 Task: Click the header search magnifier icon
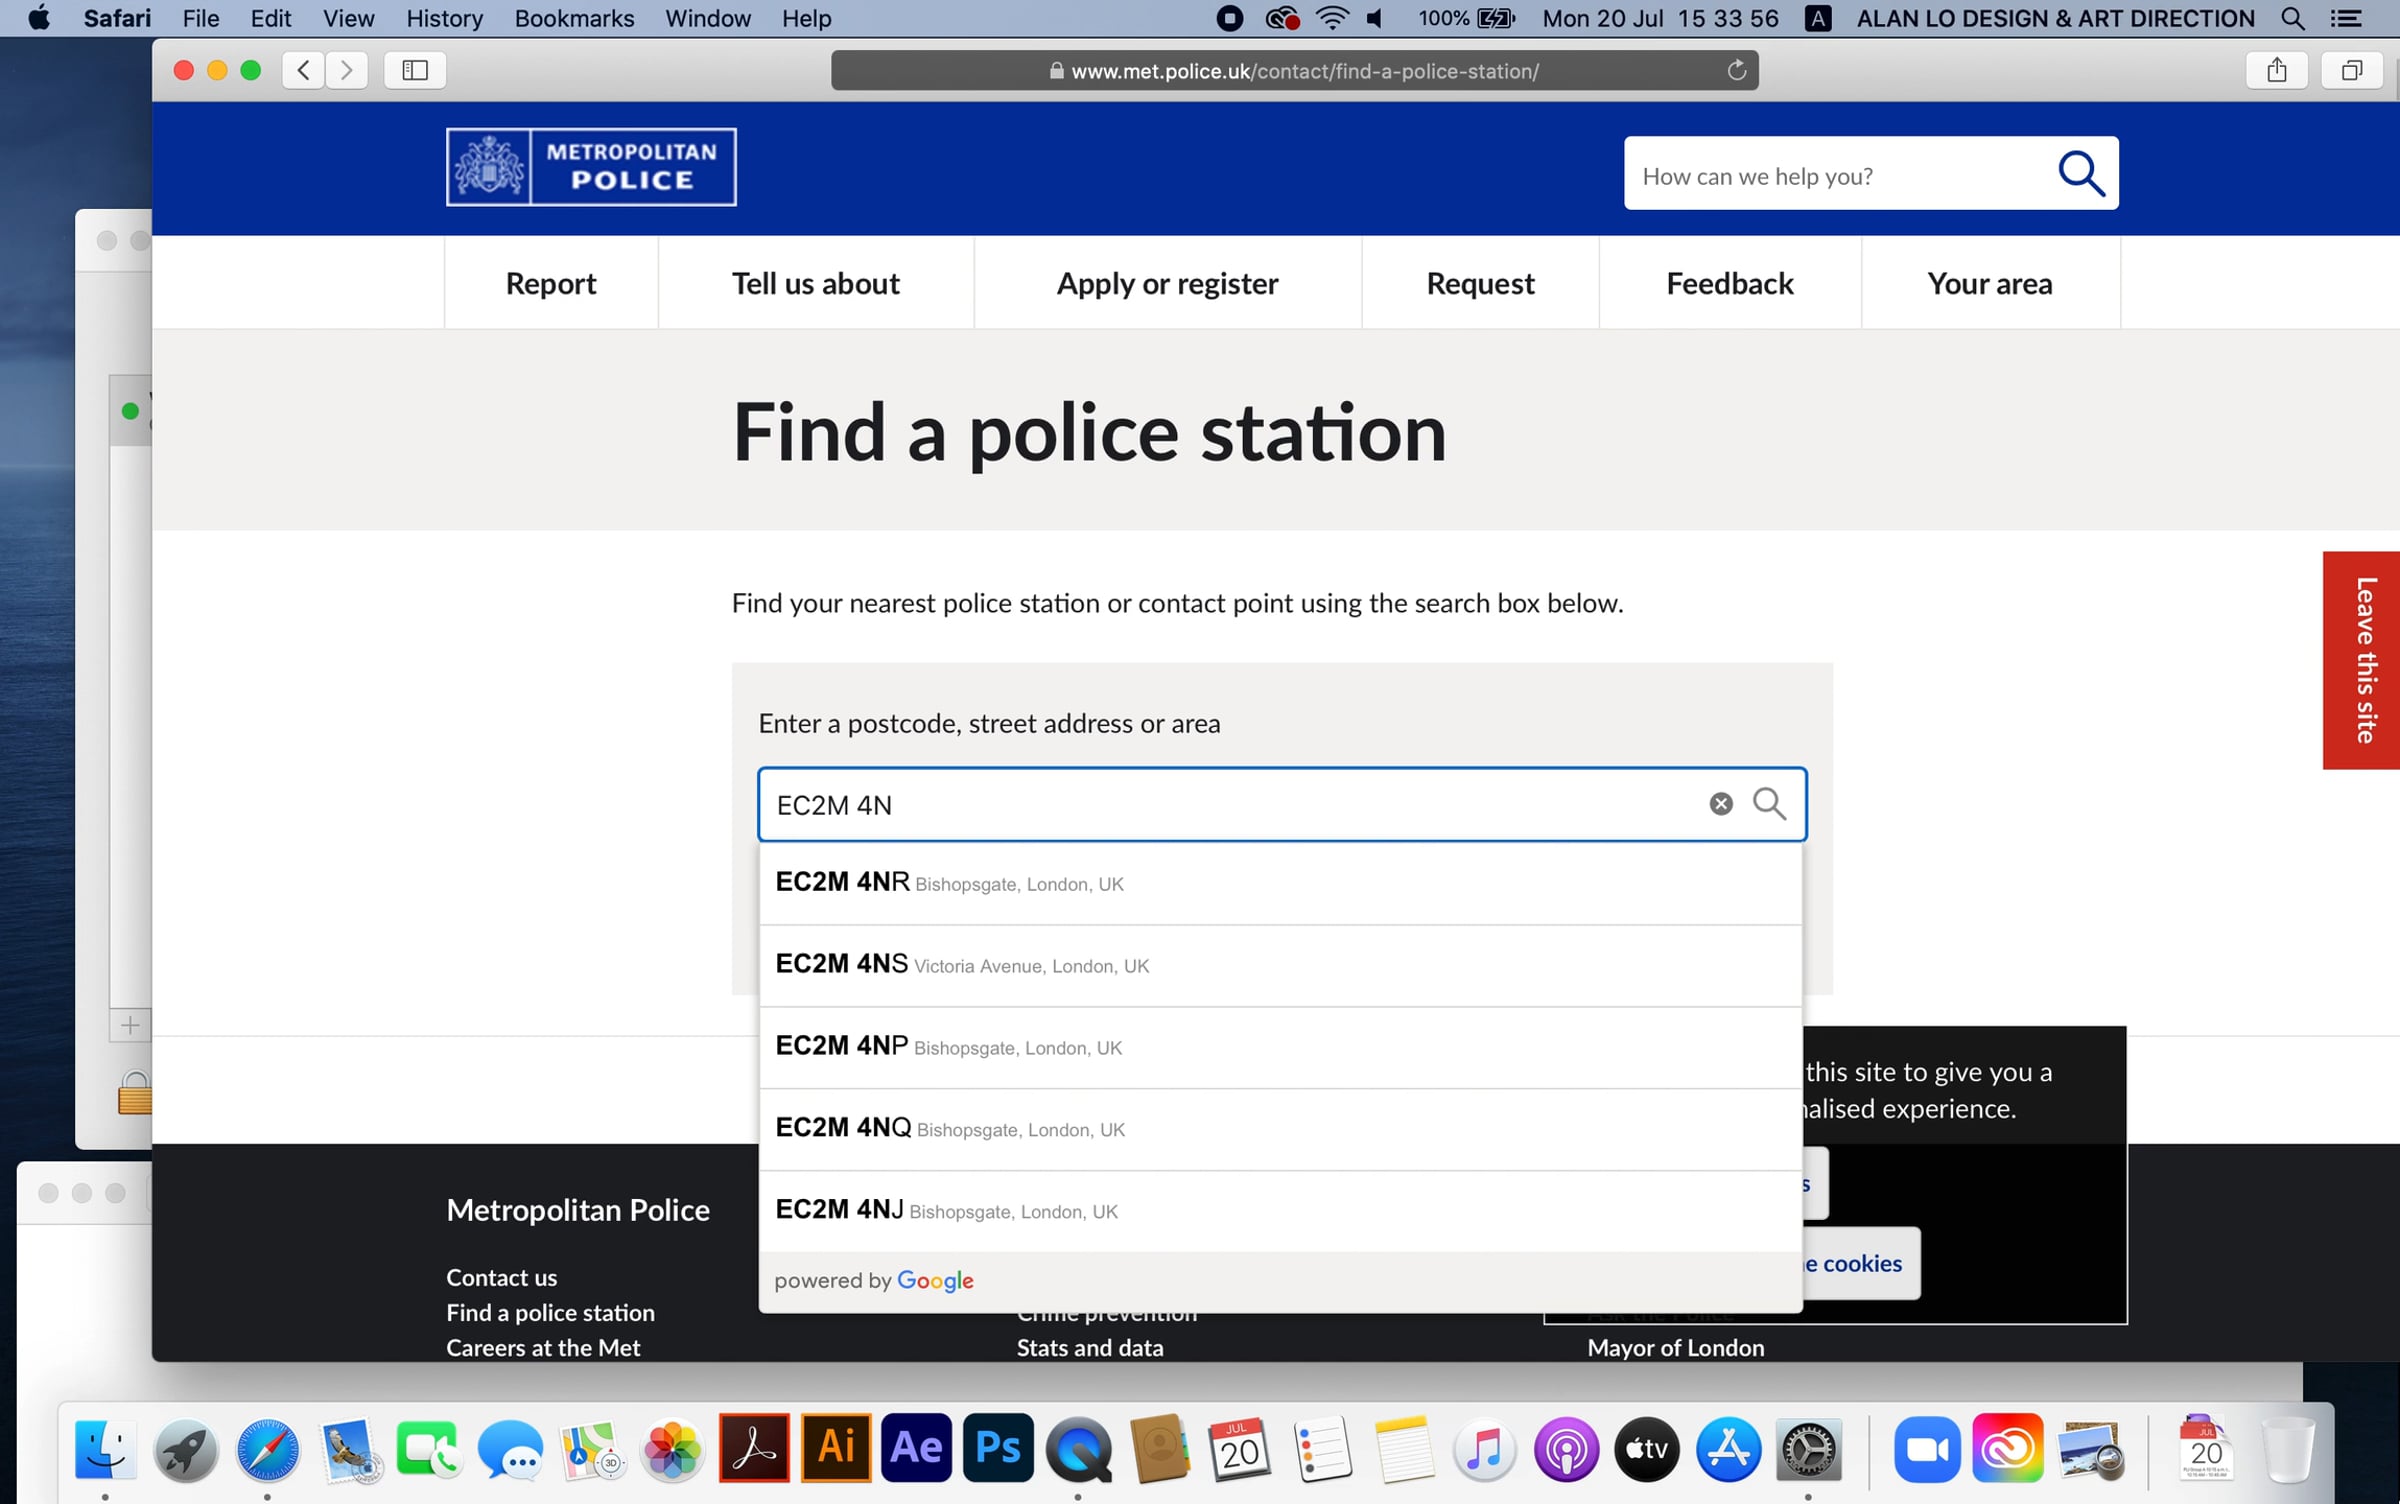(2081, 174)
